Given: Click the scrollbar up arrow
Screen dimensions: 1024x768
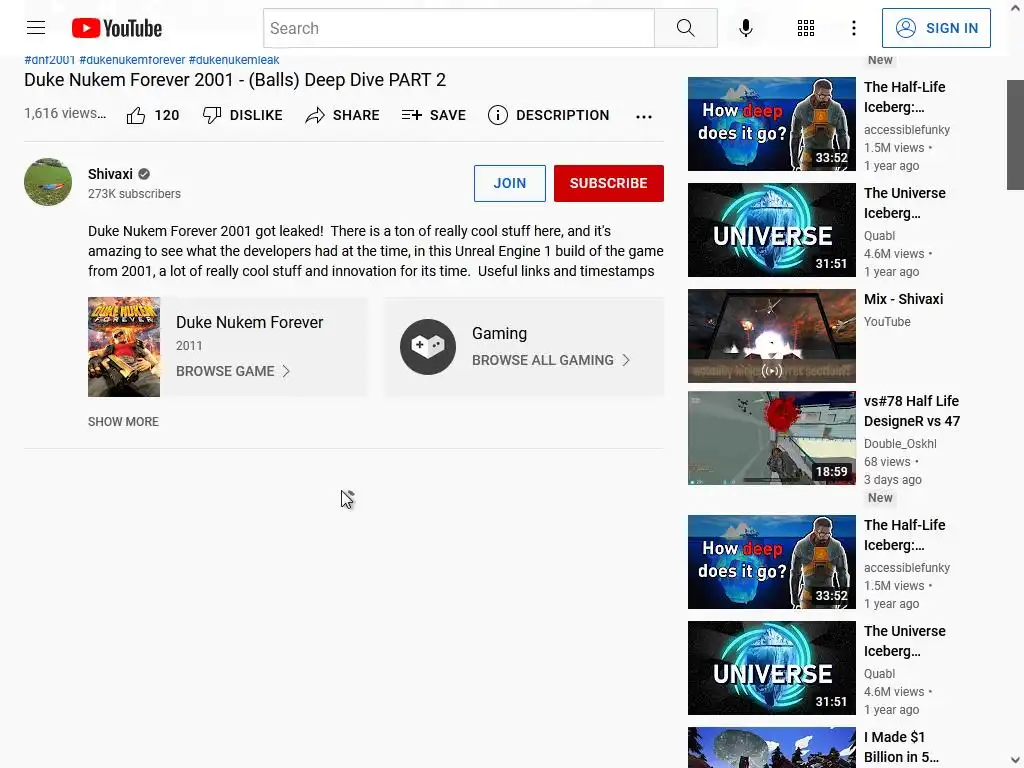Looking at the screenshot, I should coord(1015,8).
